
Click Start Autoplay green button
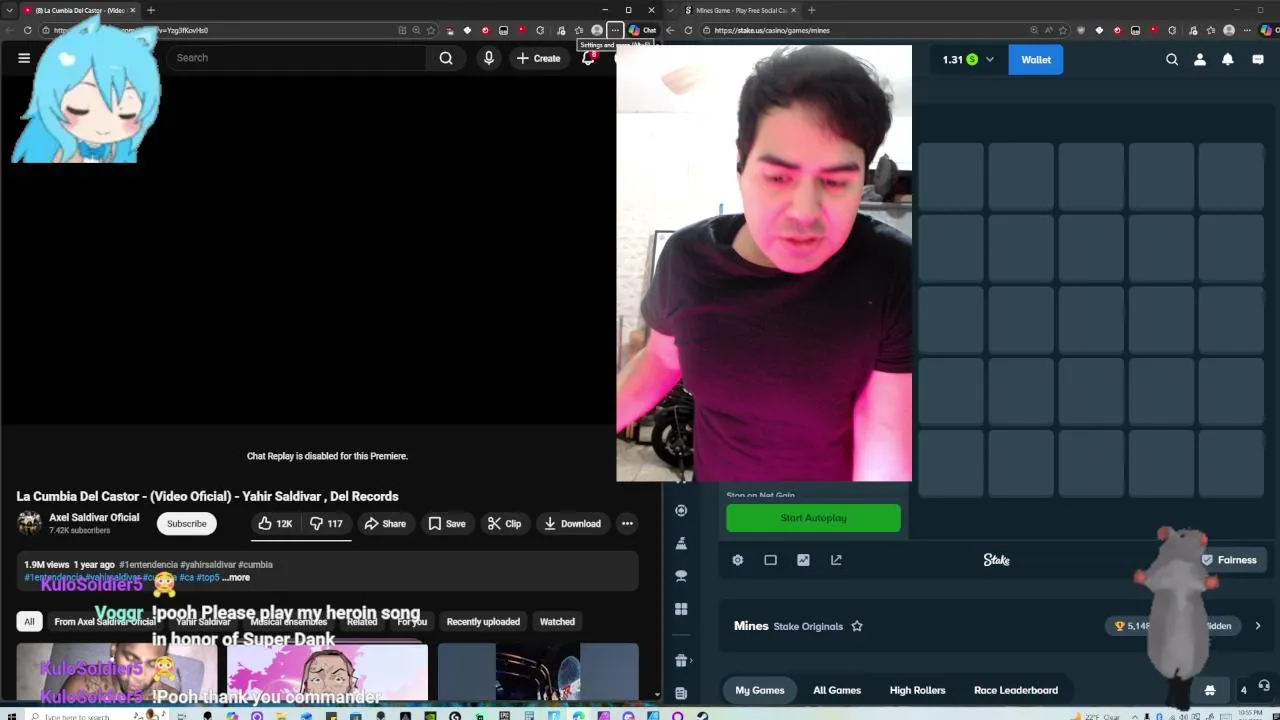coord(813,518)
